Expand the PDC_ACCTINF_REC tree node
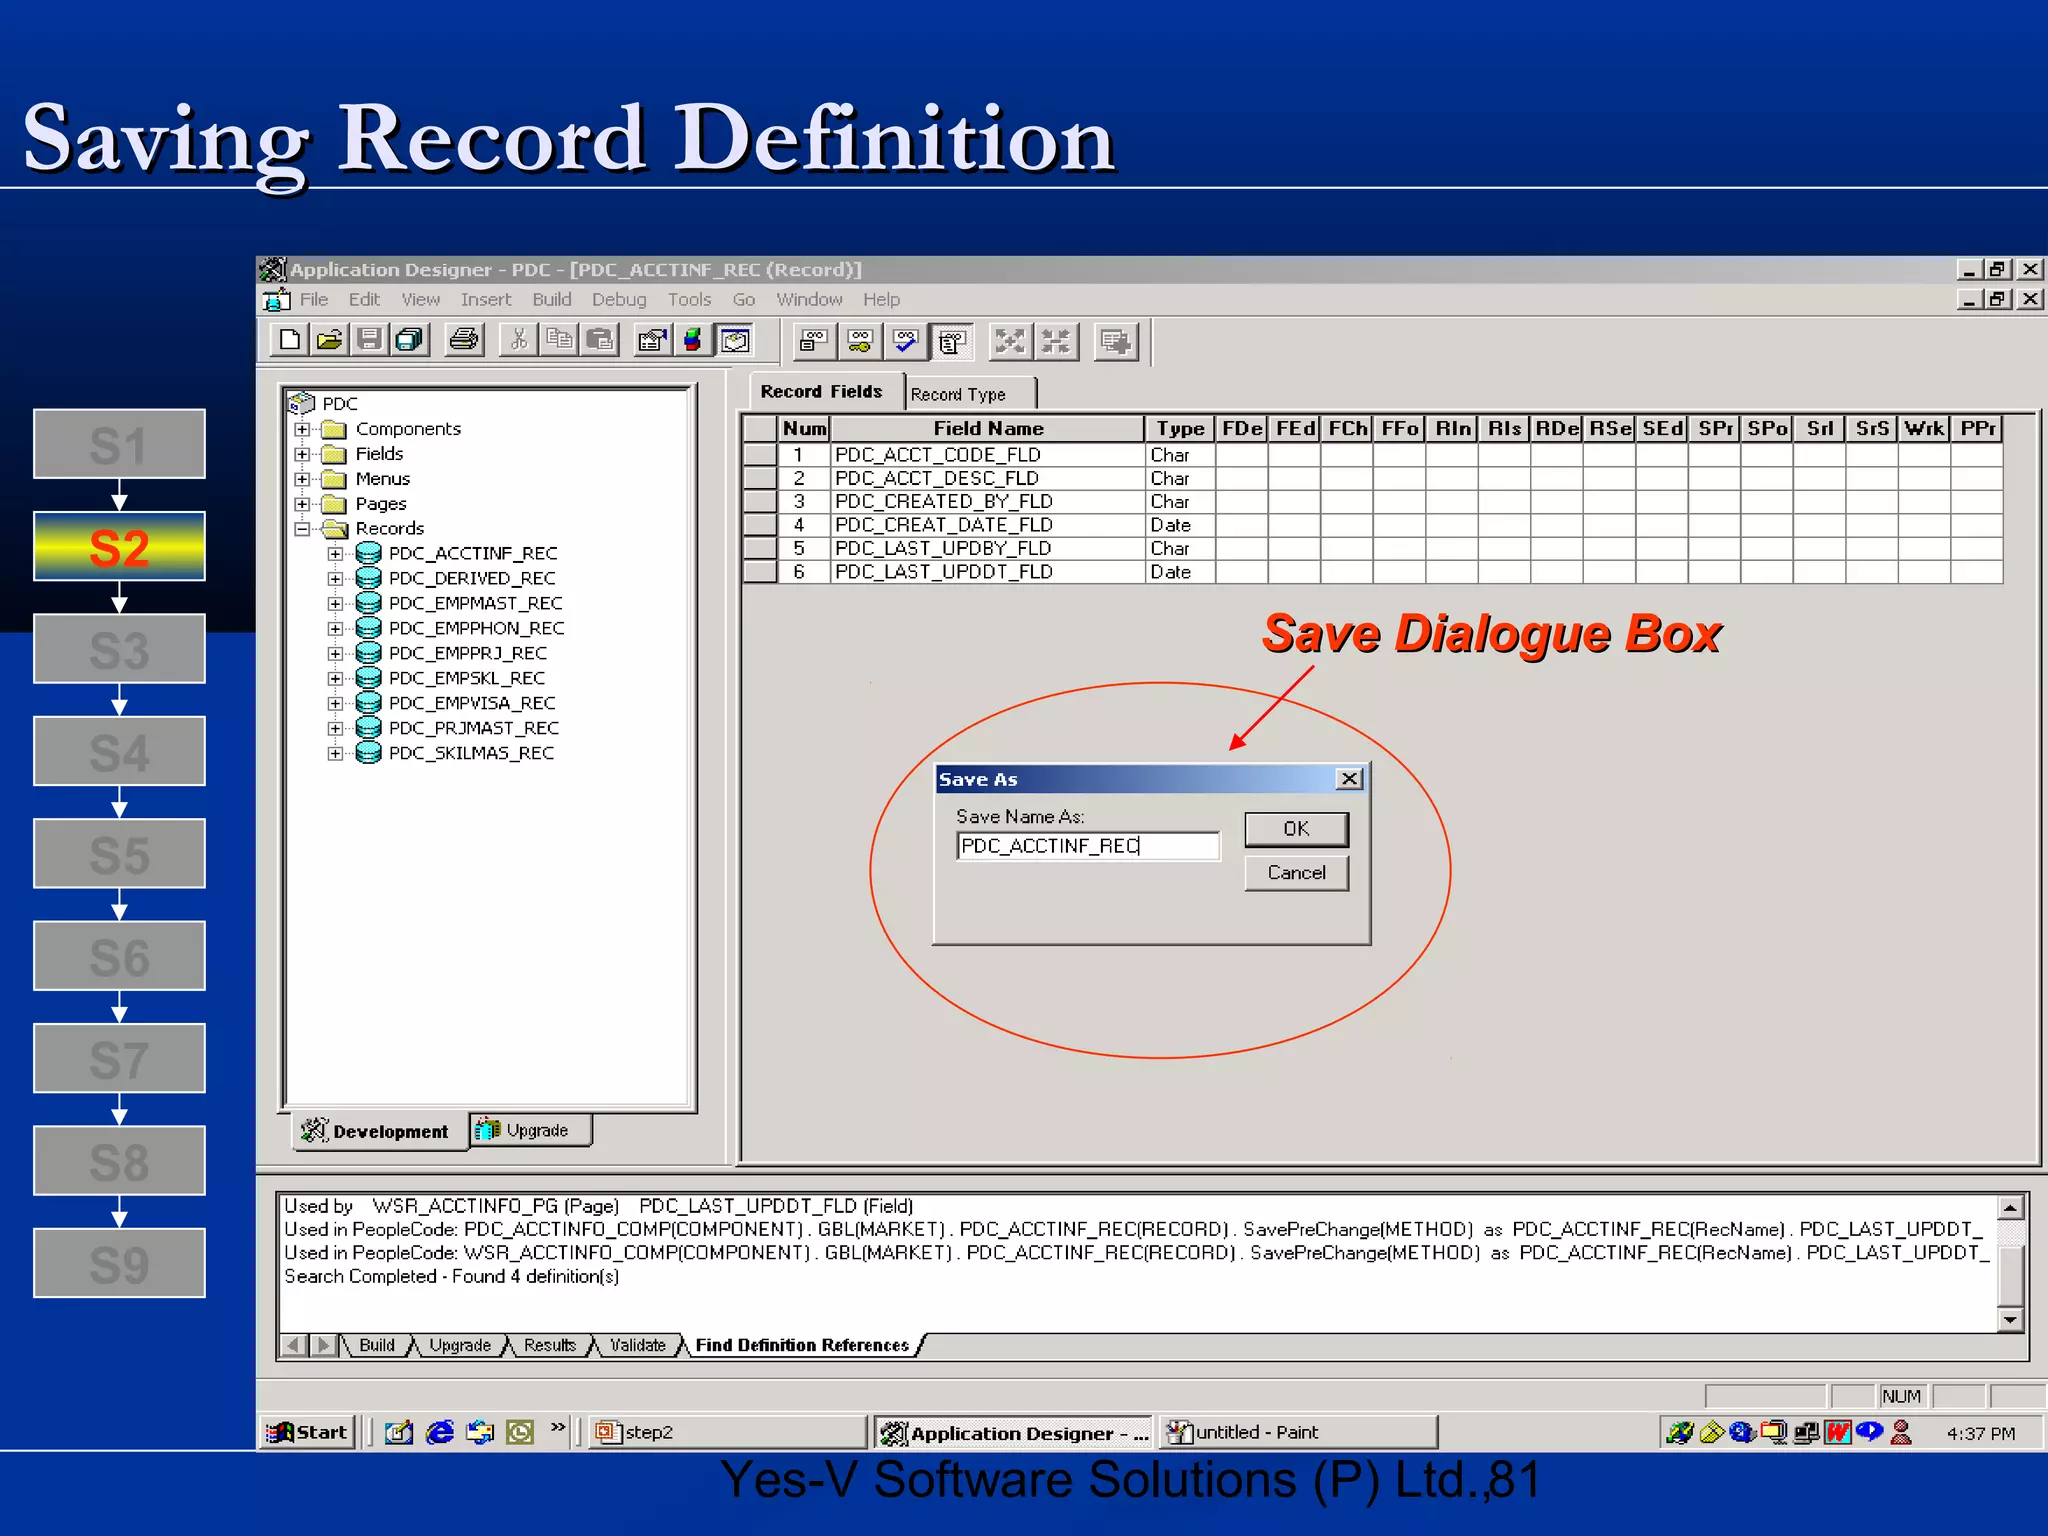Viewport: 2048px width, 1536px height. pos(335,553)
